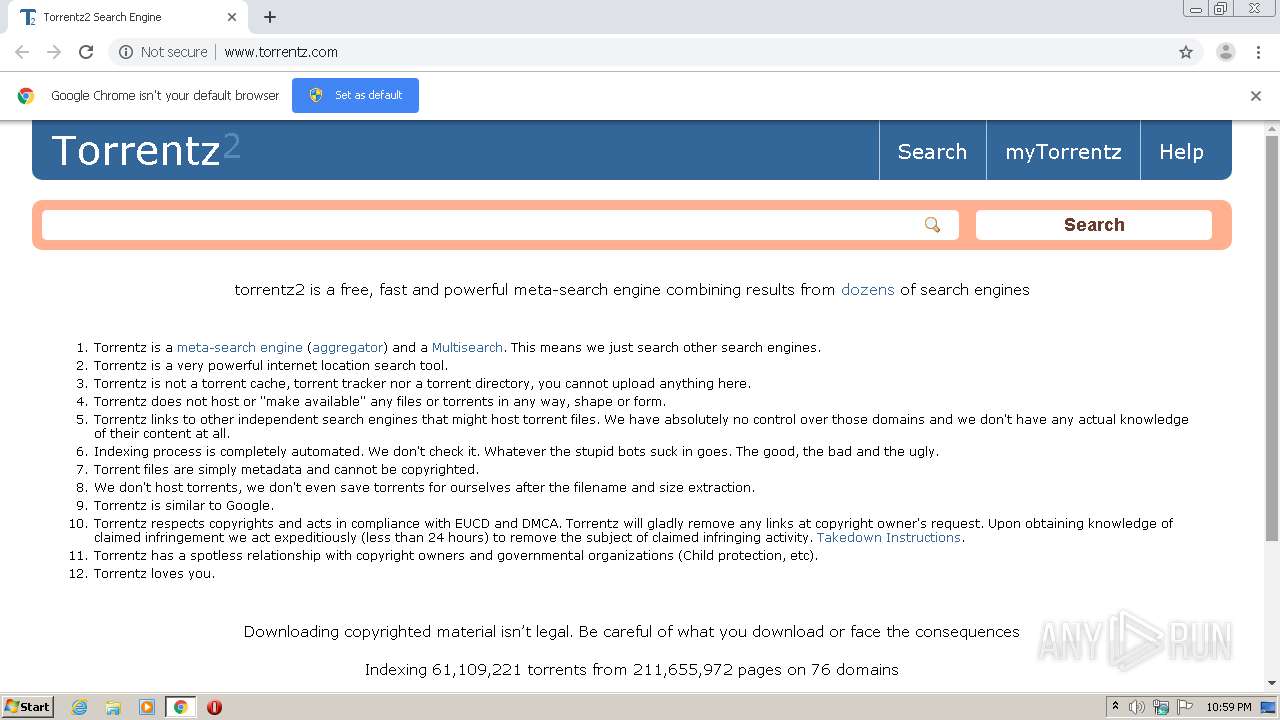This screenshot has height=720, width=1280.
Task: Click text 'Torrentz loves you.'
Action: (x=154, y=574)
